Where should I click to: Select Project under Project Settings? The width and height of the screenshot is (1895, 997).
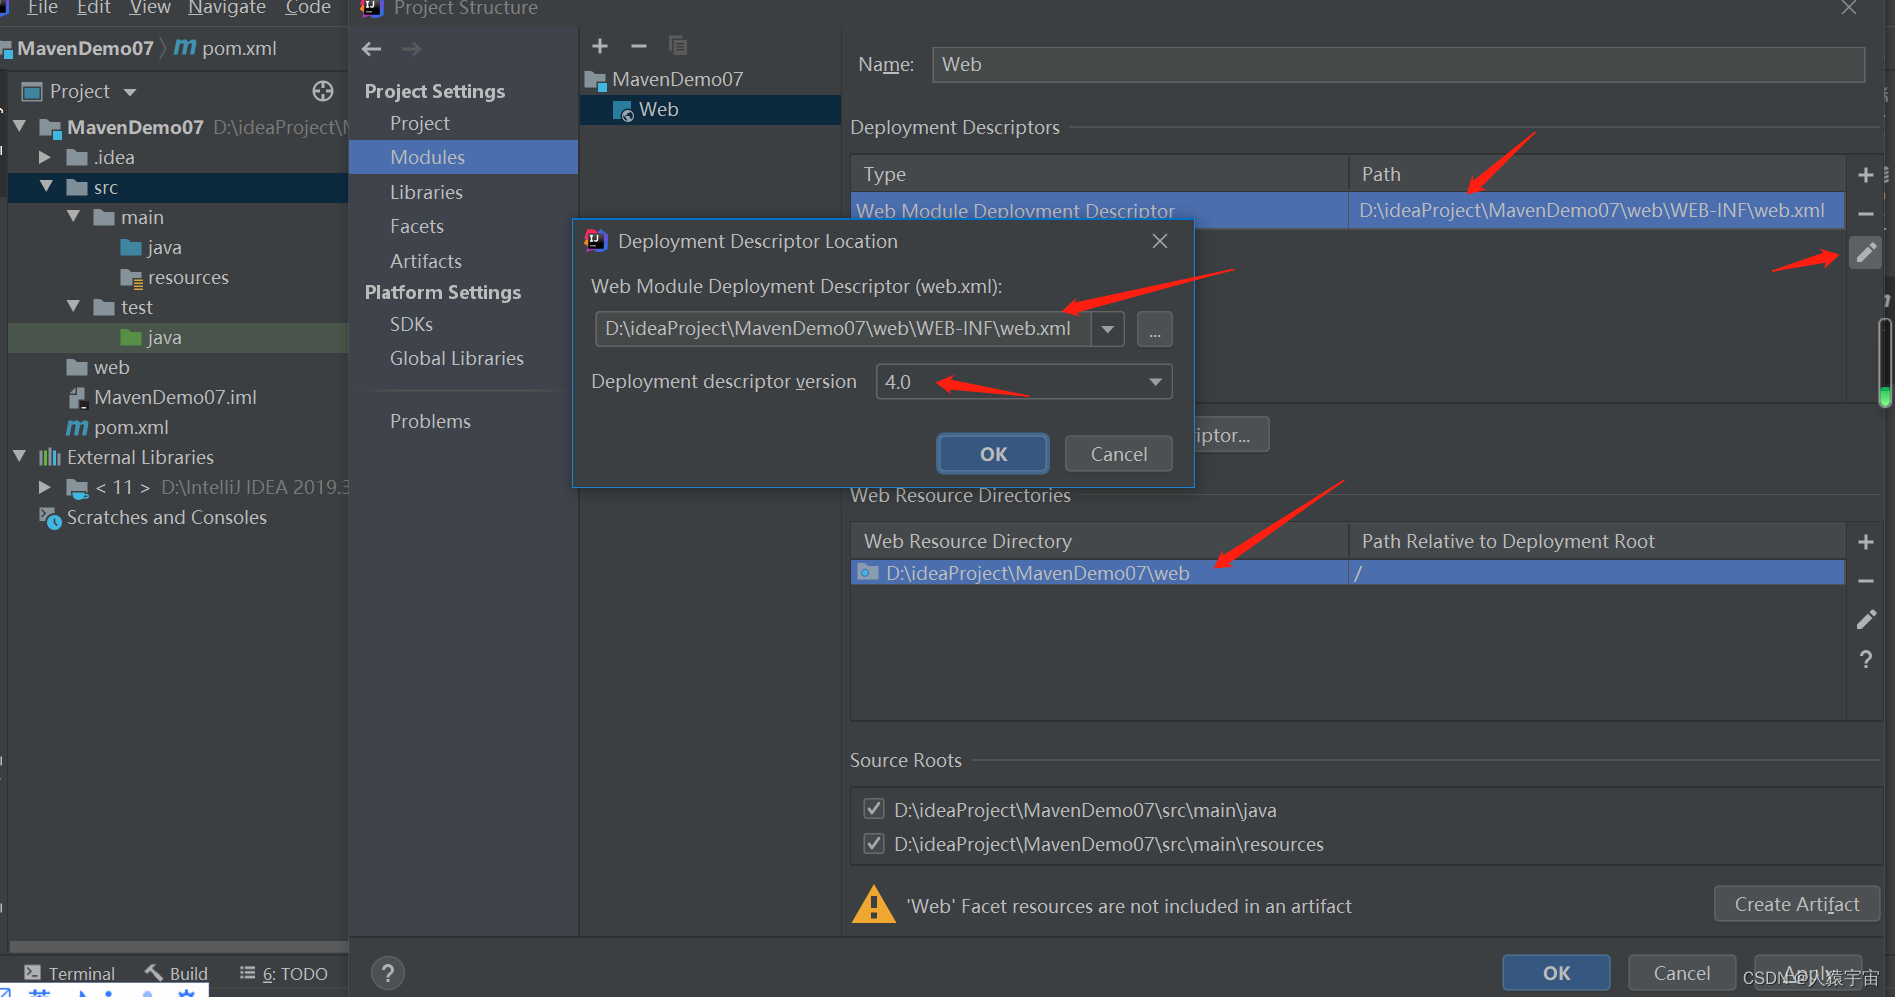pos(420,123)
